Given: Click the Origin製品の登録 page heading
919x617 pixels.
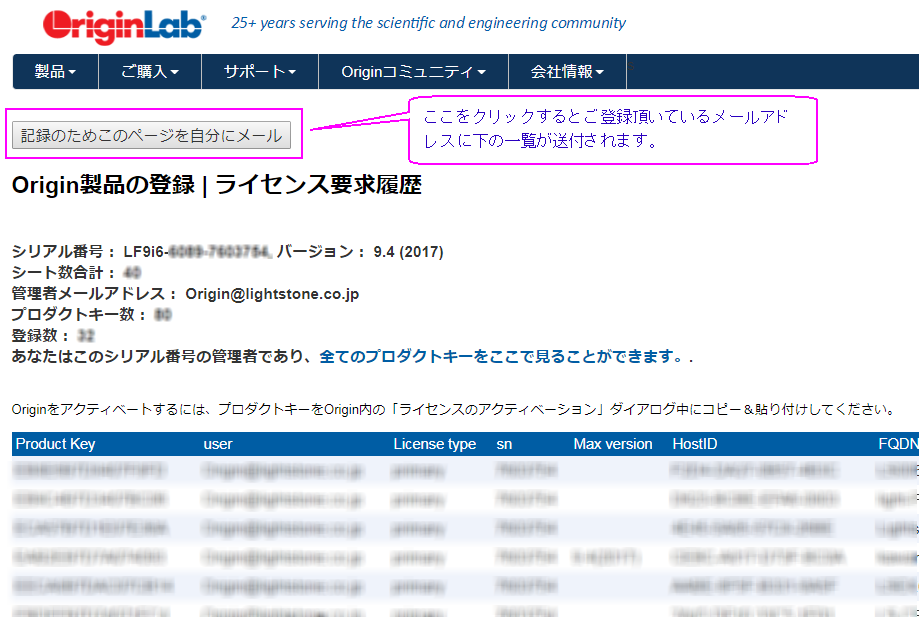Looking at the screenshot, I should click(x=217, y=185).
